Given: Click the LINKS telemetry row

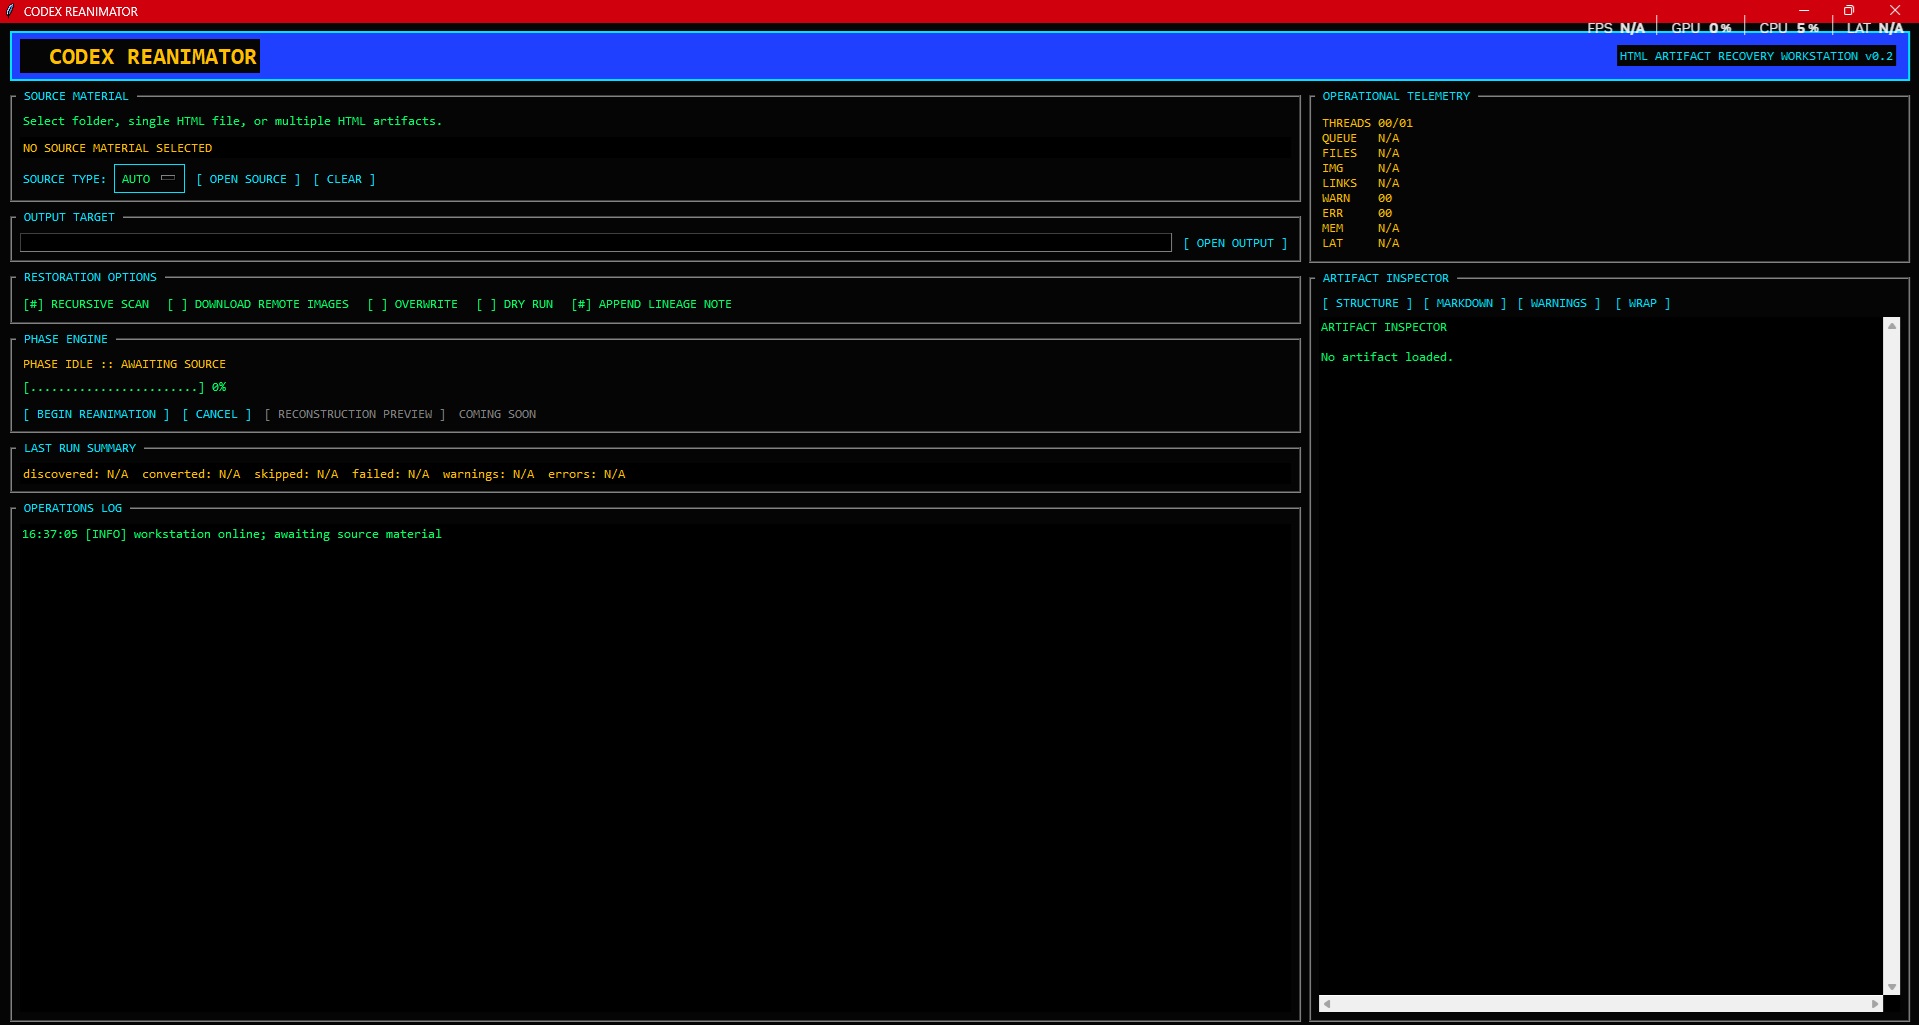Looking at the screenshot, I should pyautogui.click(x=1360, y=183).
